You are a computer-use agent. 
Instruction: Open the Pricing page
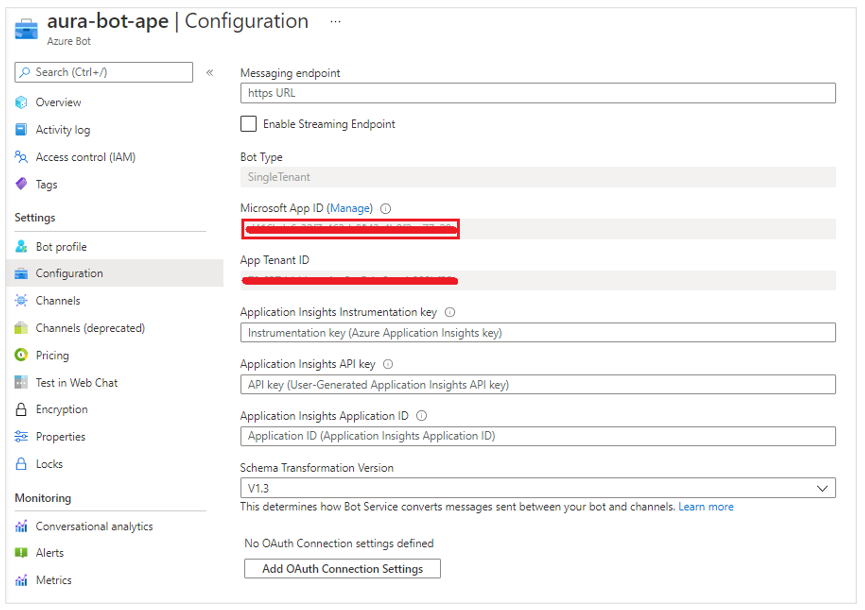(52, 355)
